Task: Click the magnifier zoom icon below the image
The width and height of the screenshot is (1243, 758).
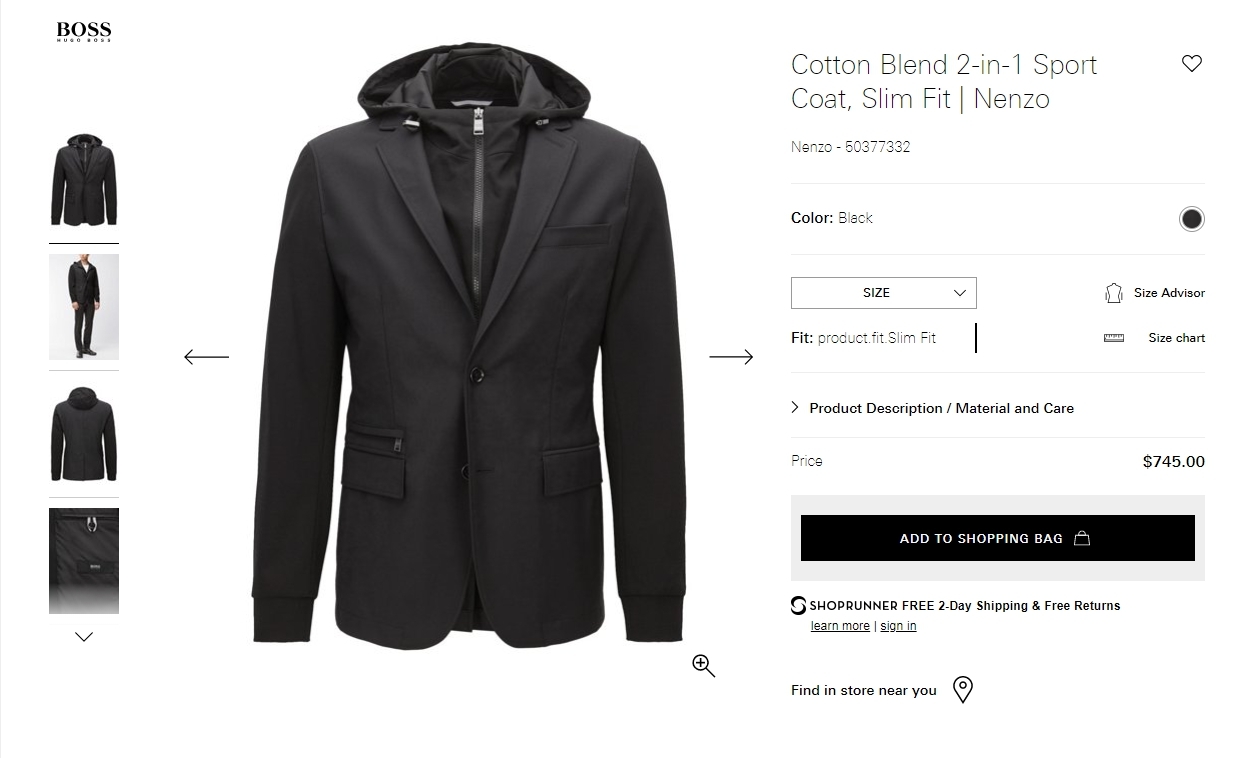Action: click(x=704, y=666)
